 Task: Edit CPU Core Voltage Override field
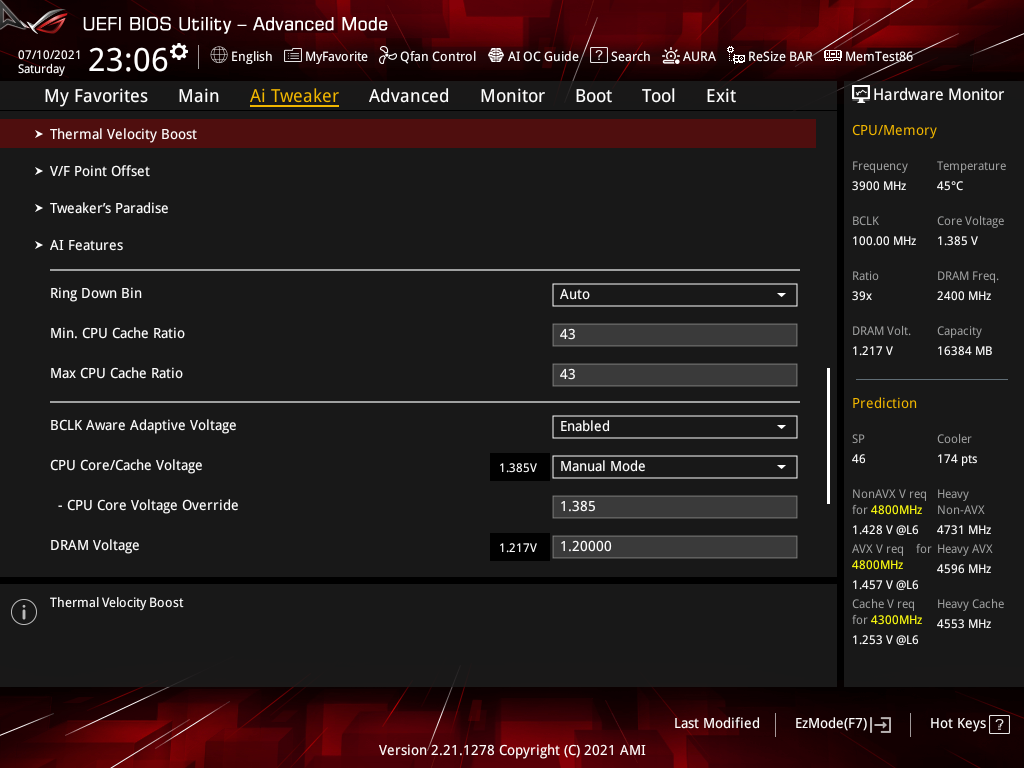pyautogui.click(x=675, y=506)
